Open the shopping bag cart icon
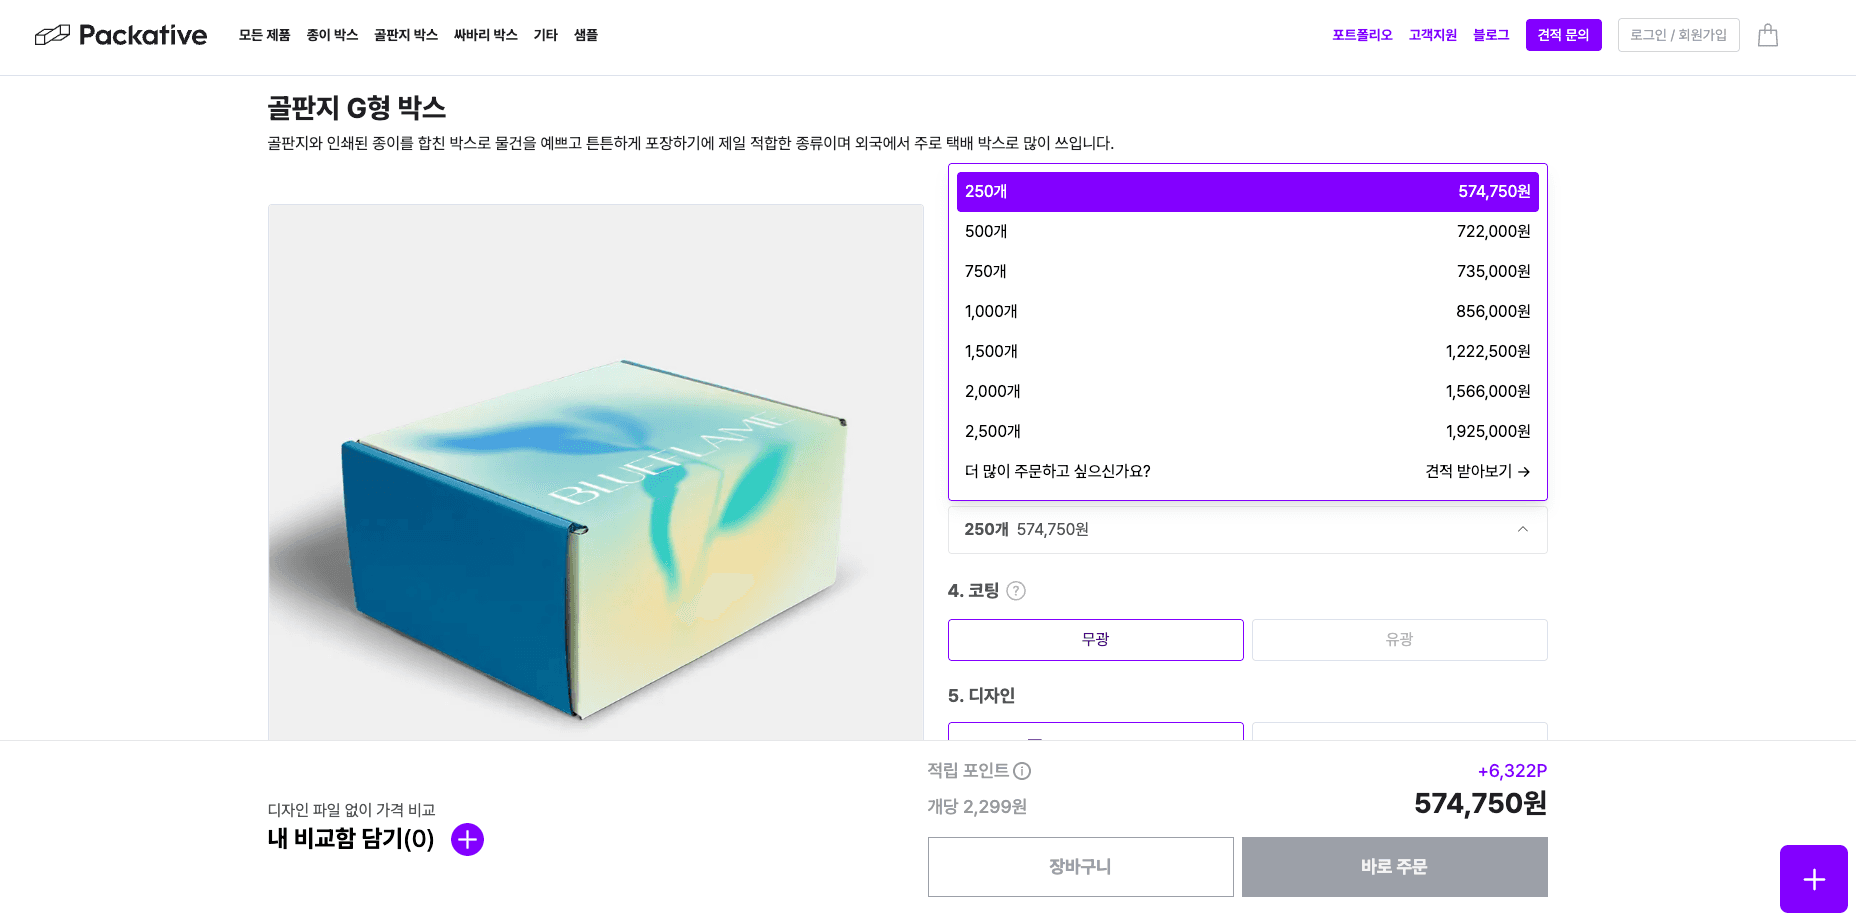The width and height of the screenshot is (1856, 922). point(1768,35)
